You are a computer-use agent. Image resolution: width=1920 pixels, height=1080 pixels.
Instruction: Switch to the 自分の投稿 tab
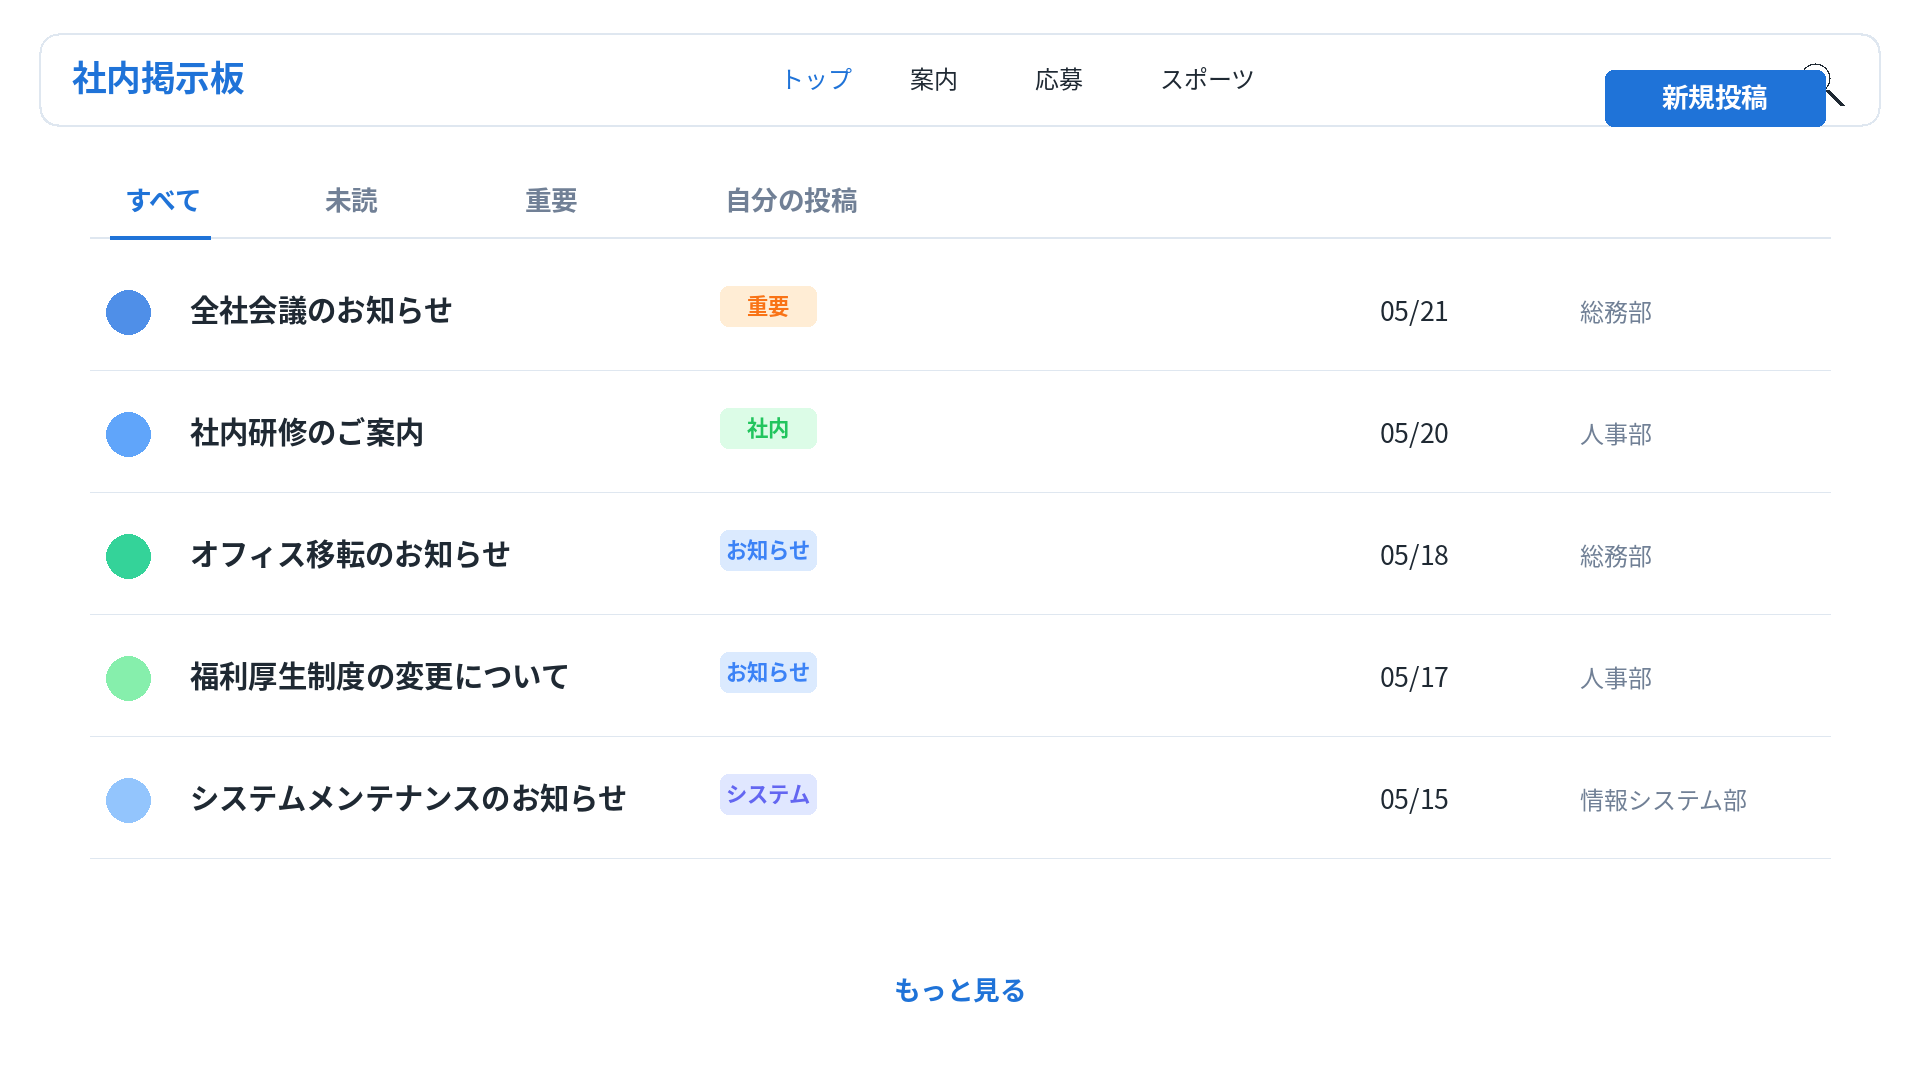coord(791,201)
